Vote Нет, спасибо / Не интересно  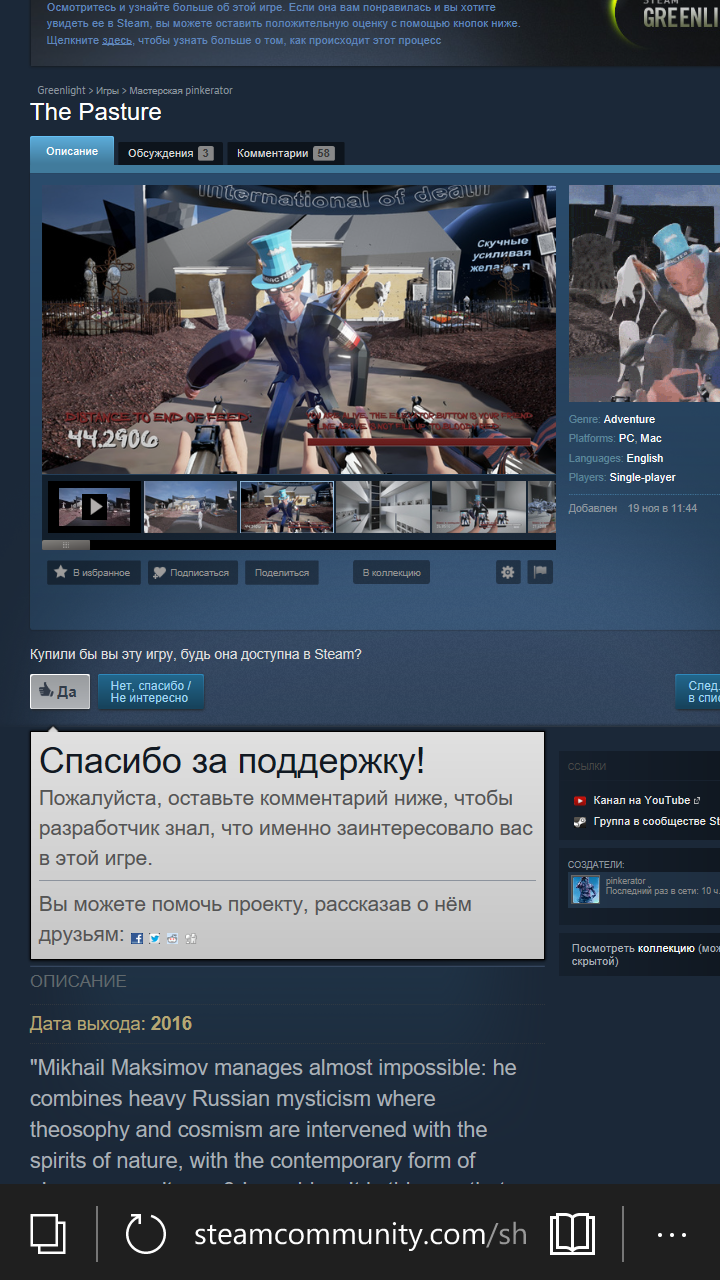151,691
